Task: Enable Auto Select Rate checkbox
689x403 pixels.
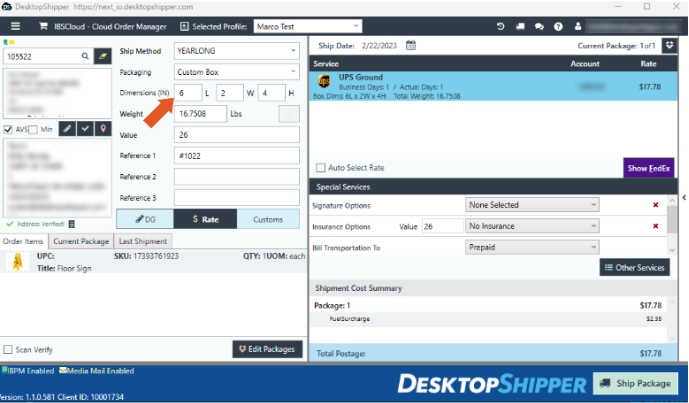Action: coord(321,167)
